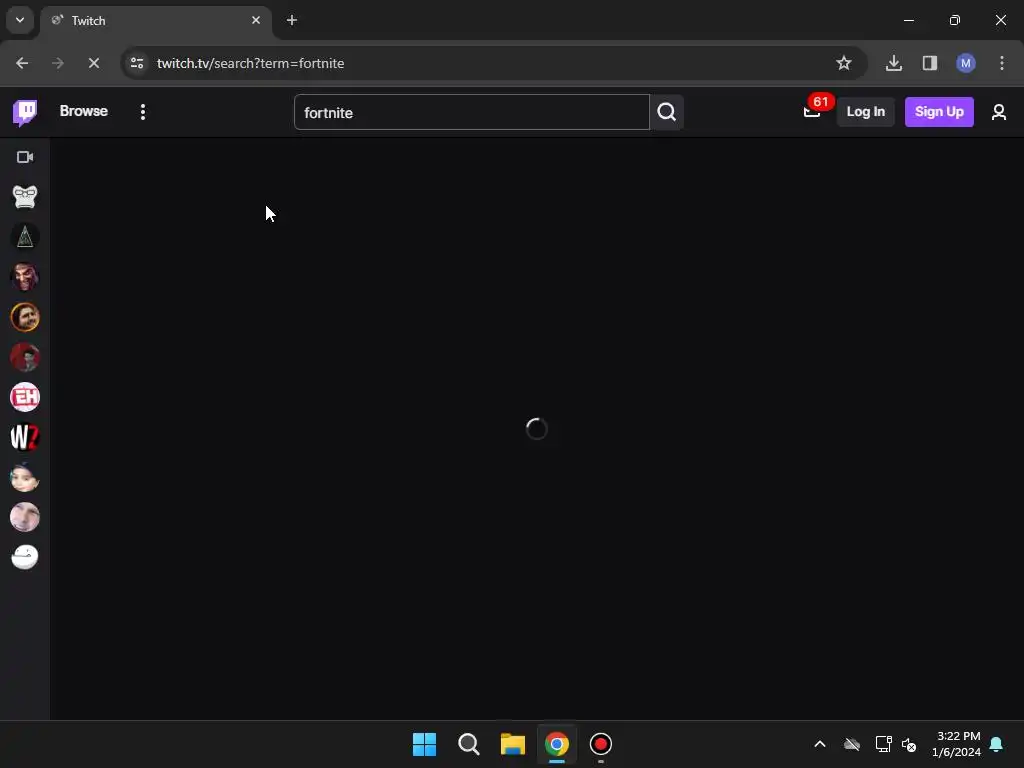Open the user account menu icon
The image size is (1024, 768).
(x=999, y=112)
